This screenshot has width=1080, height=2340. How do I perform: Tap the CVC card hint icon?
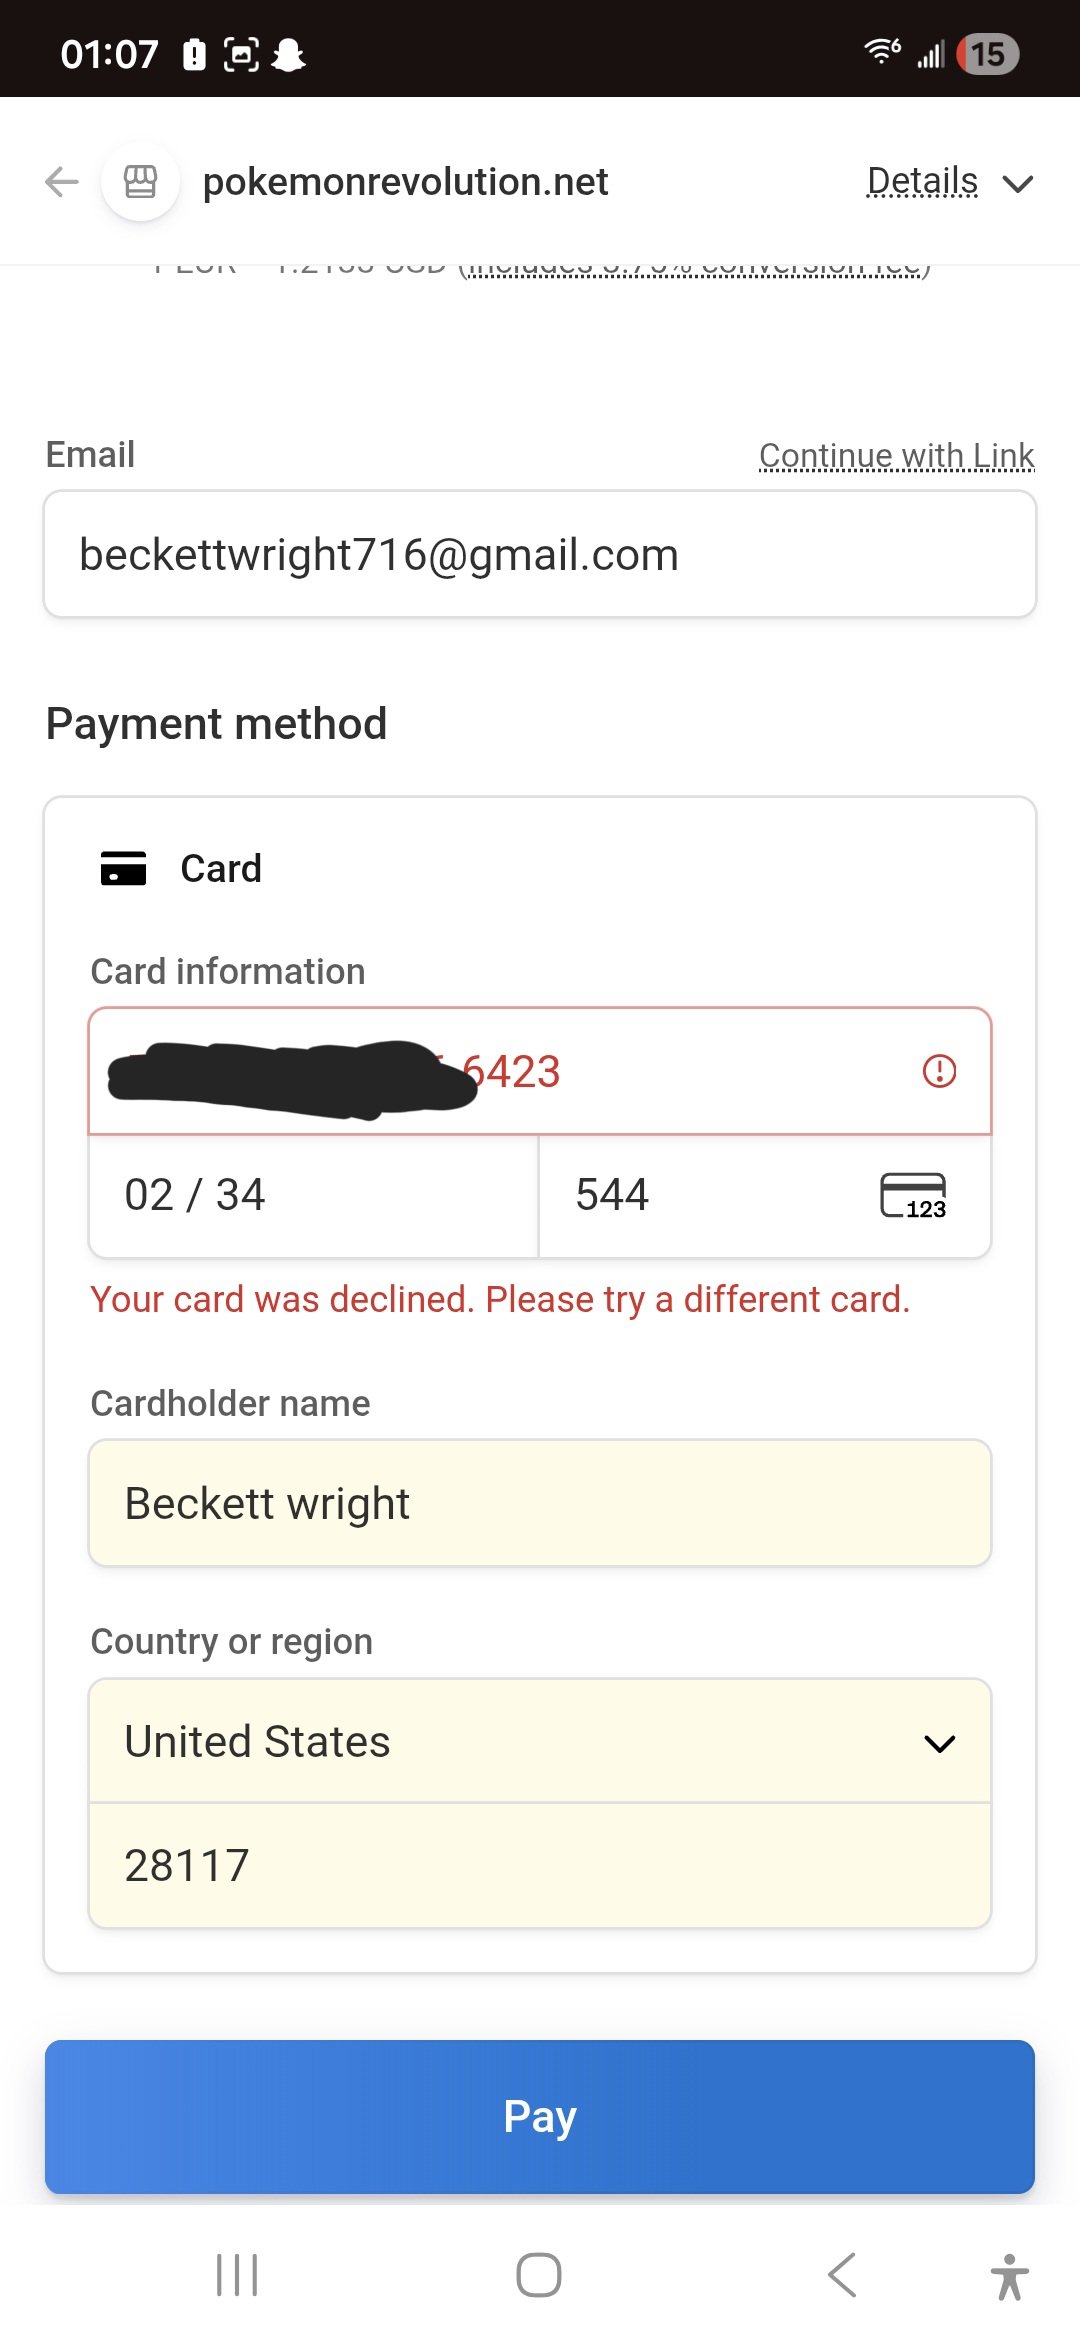tap(912, 1195)
